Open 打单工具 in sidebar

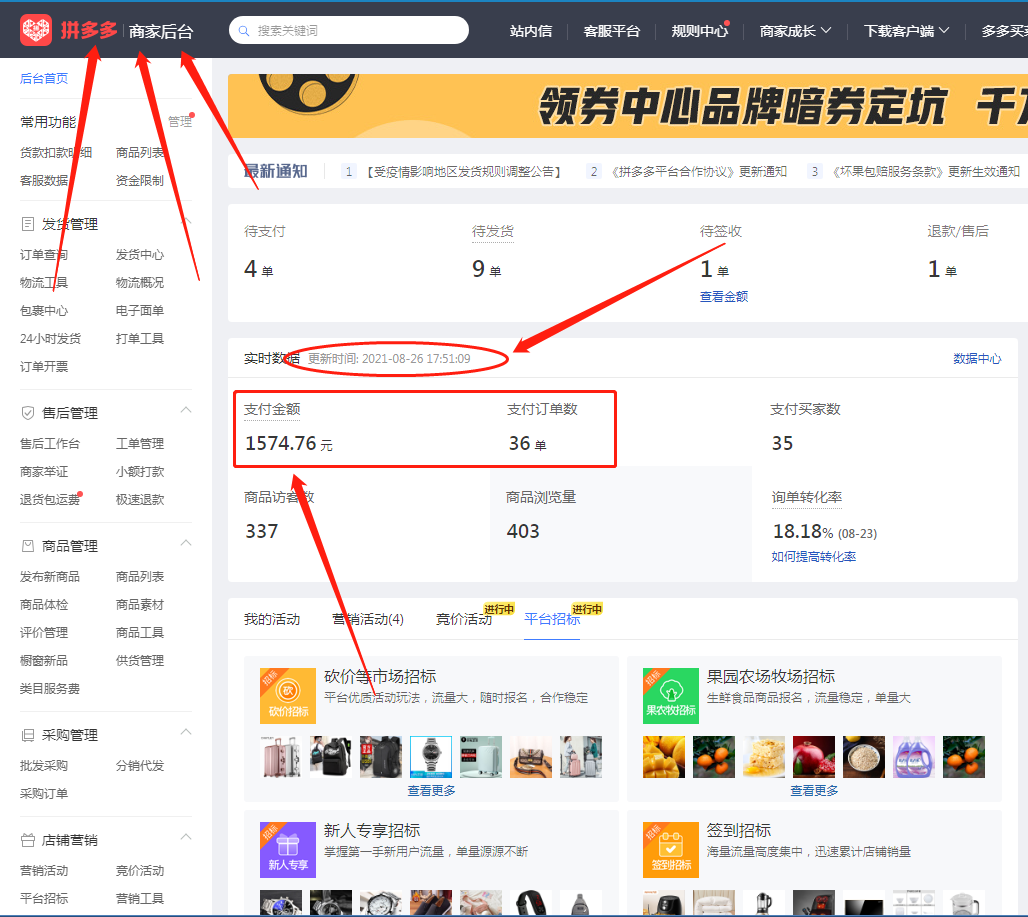point(140,339)
